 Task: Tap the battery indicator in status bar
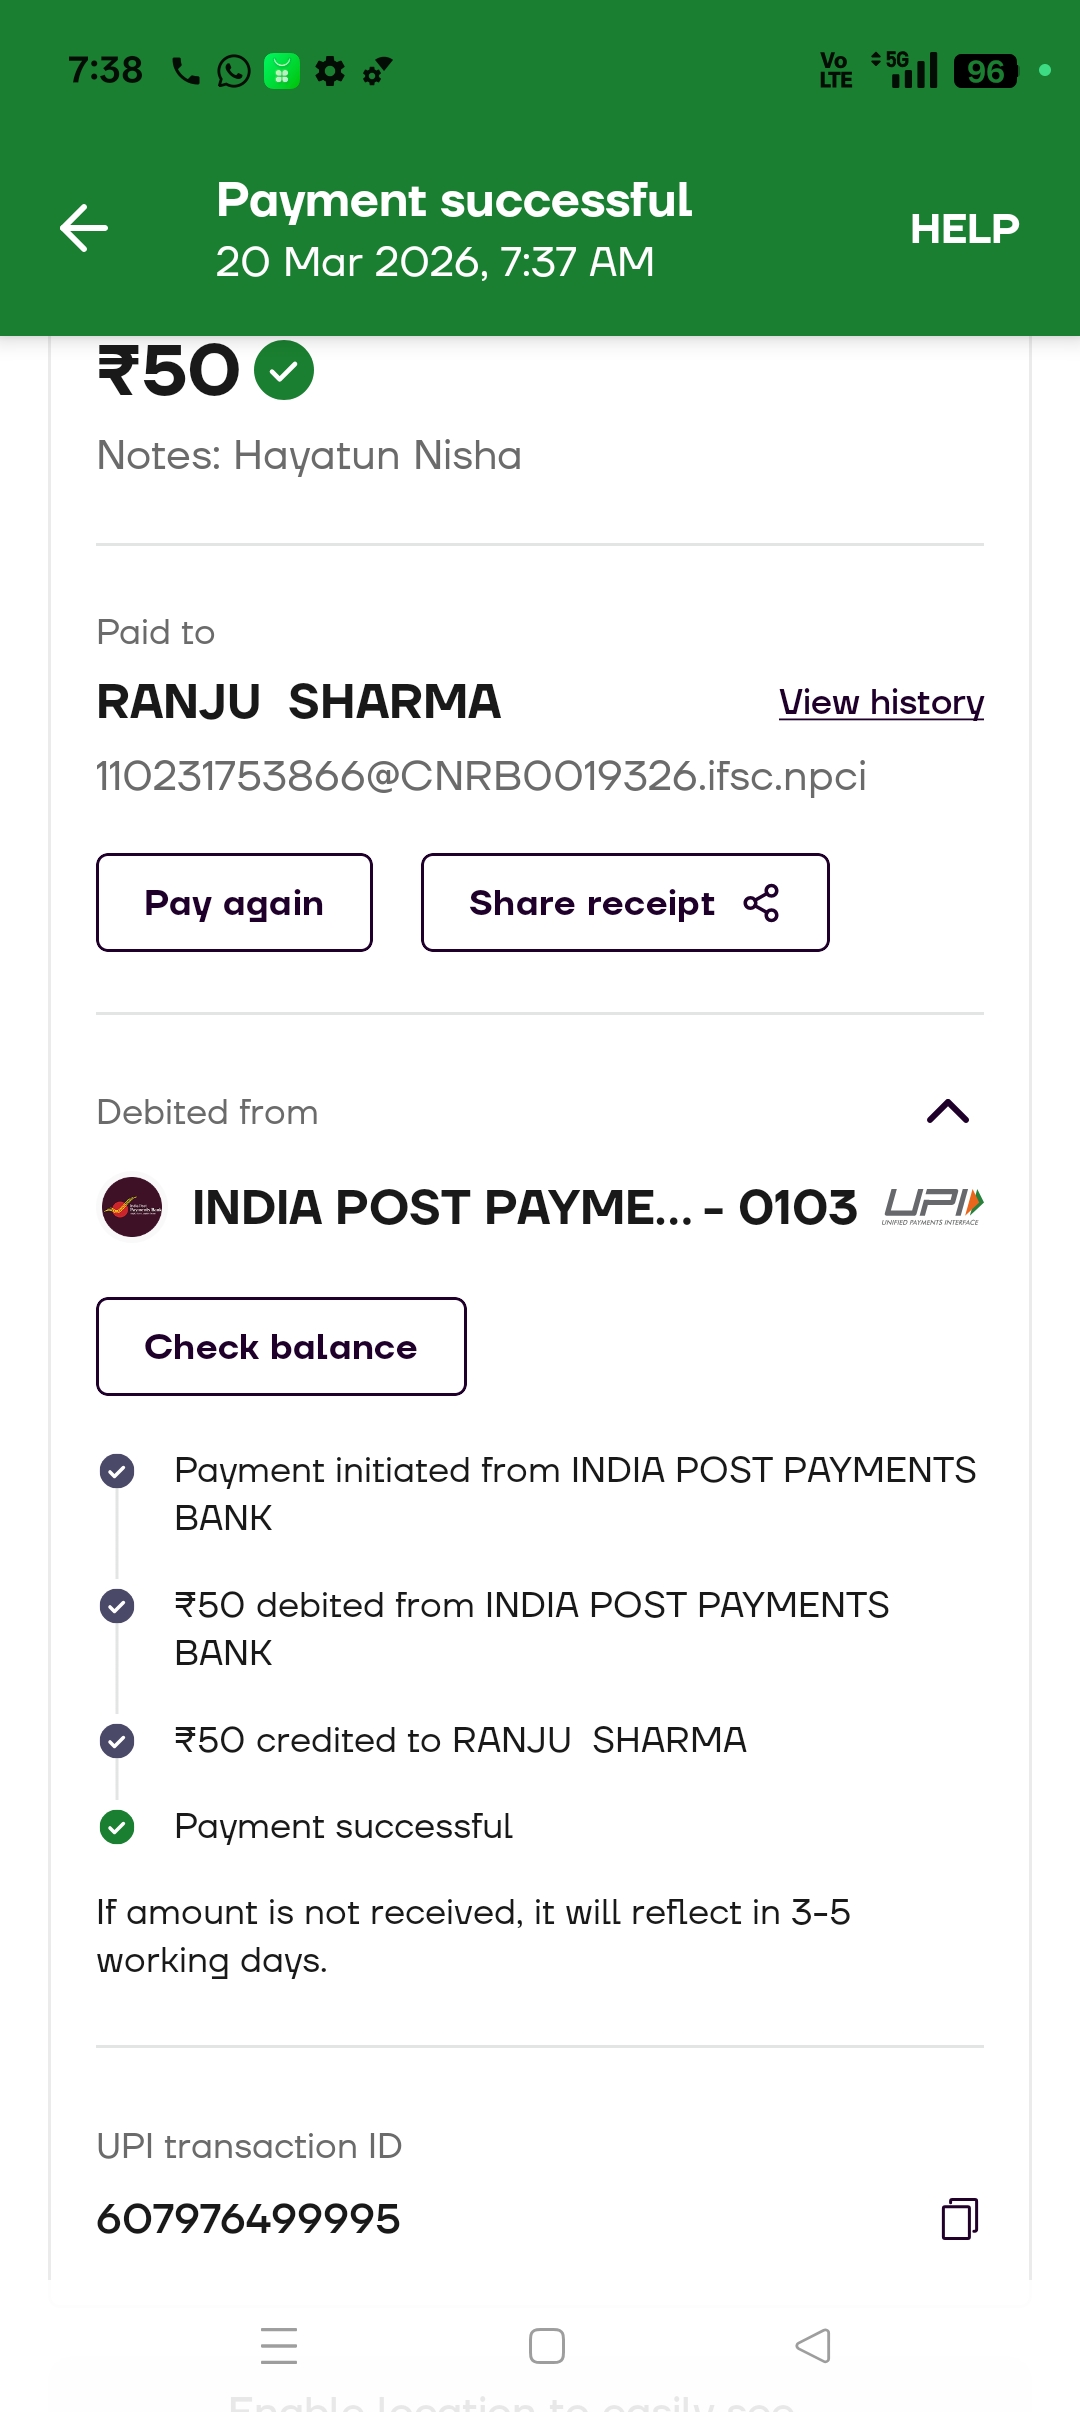pos(985,71)
